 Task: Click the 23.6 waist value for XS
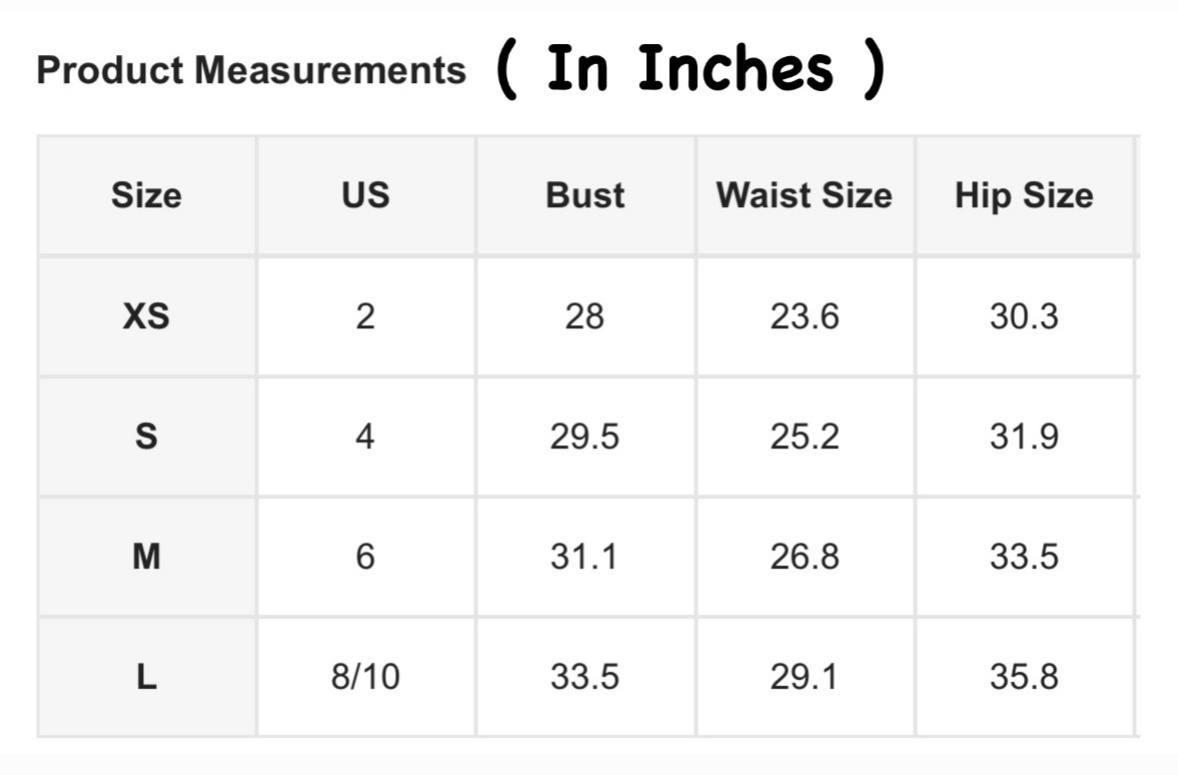click(x=805, y=316)
